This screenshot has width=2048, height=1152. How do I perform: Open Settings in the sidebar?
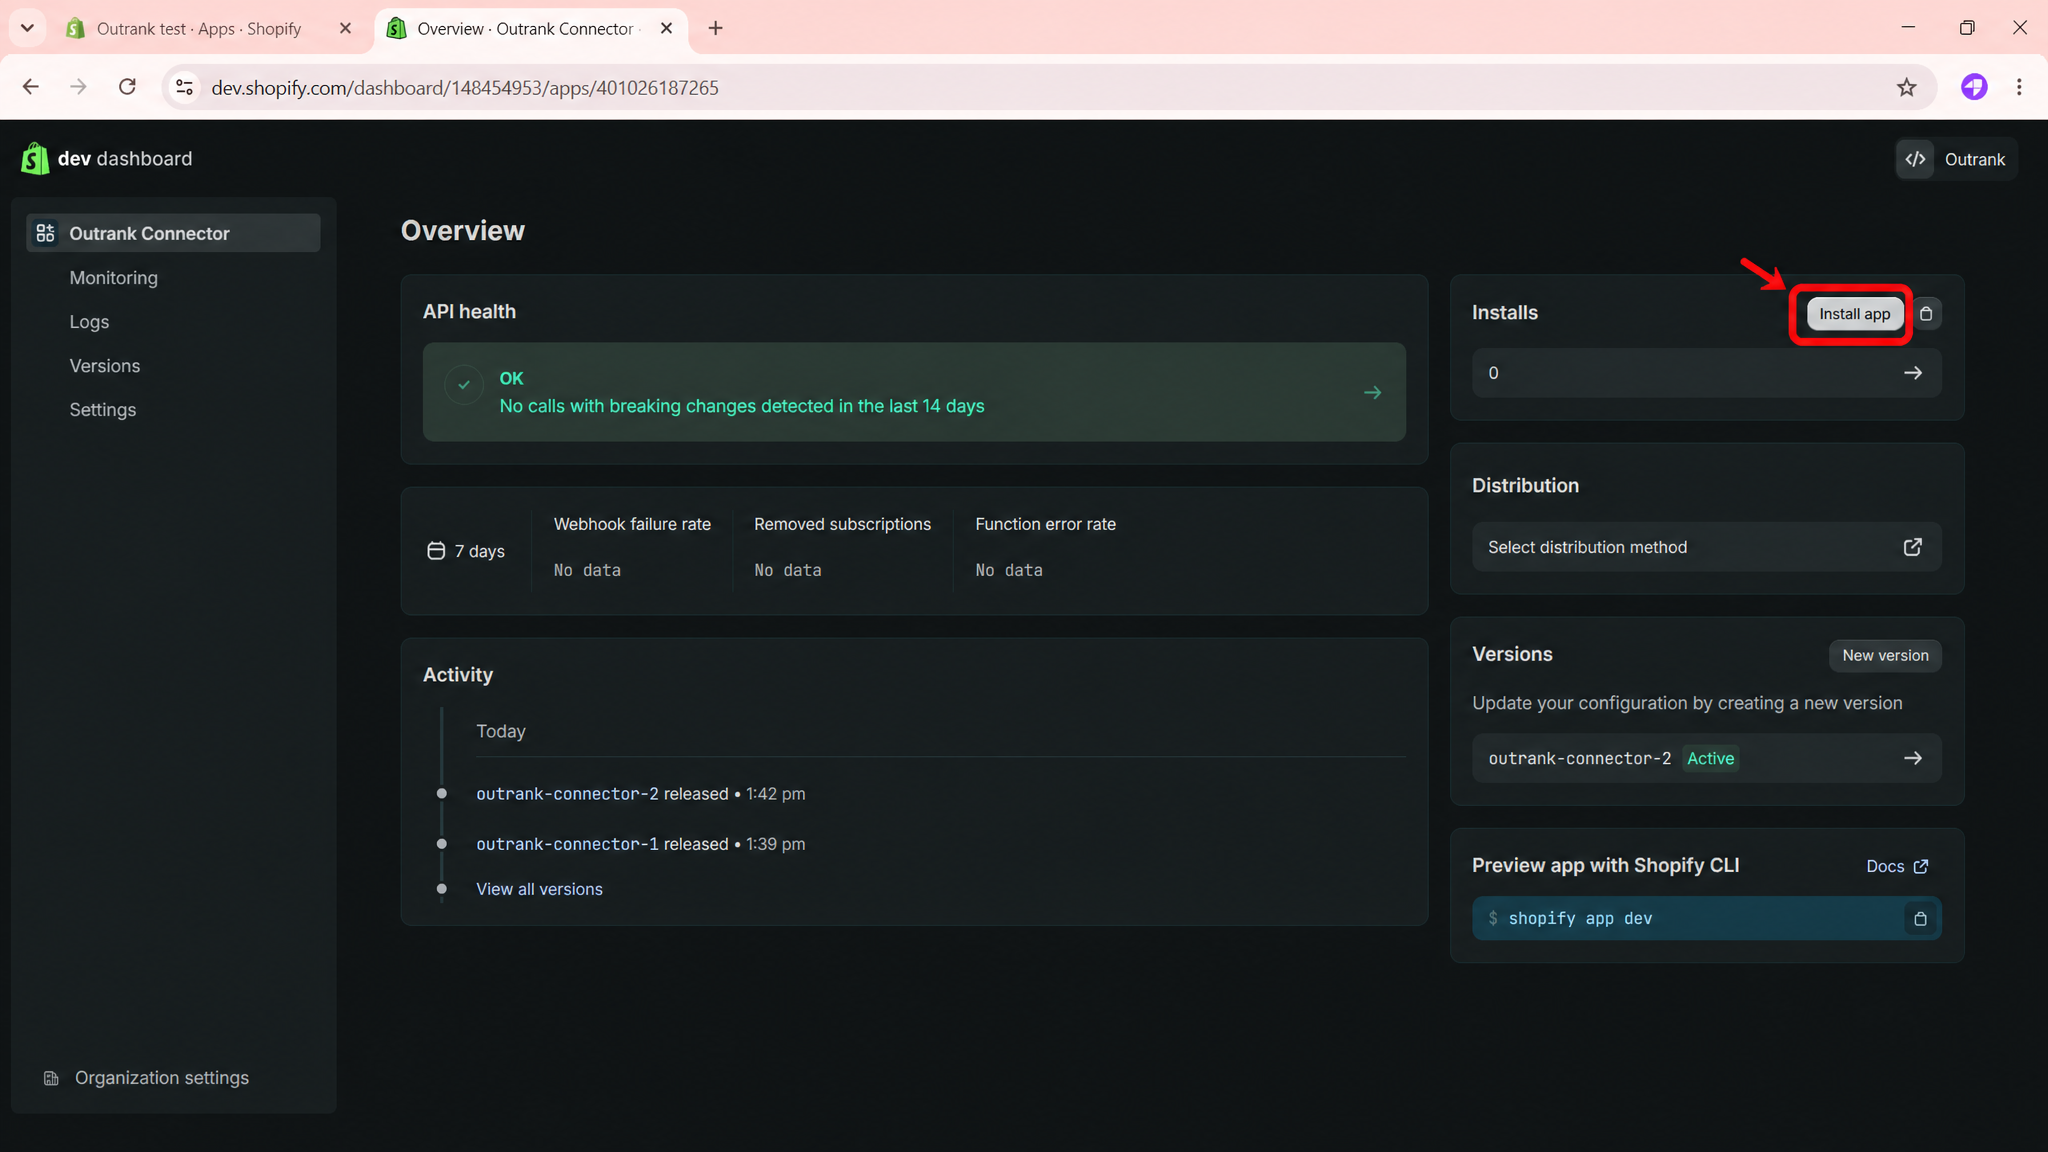tap(103, 410)
